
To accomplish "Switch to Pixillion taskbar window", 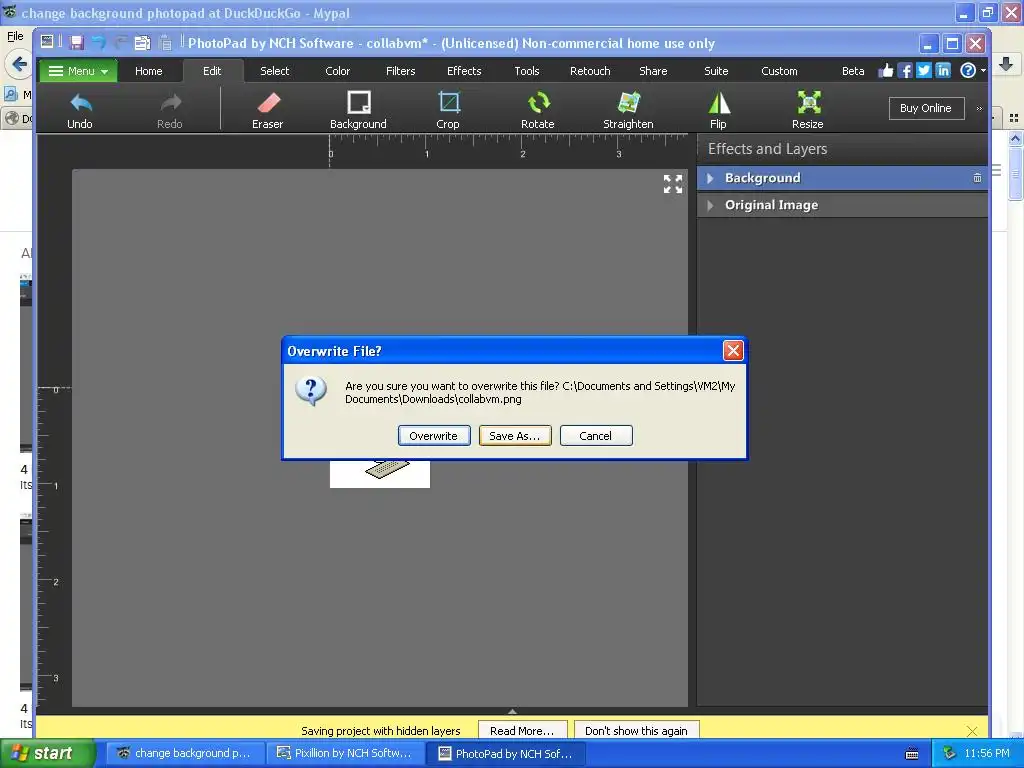I will [345, 753].
